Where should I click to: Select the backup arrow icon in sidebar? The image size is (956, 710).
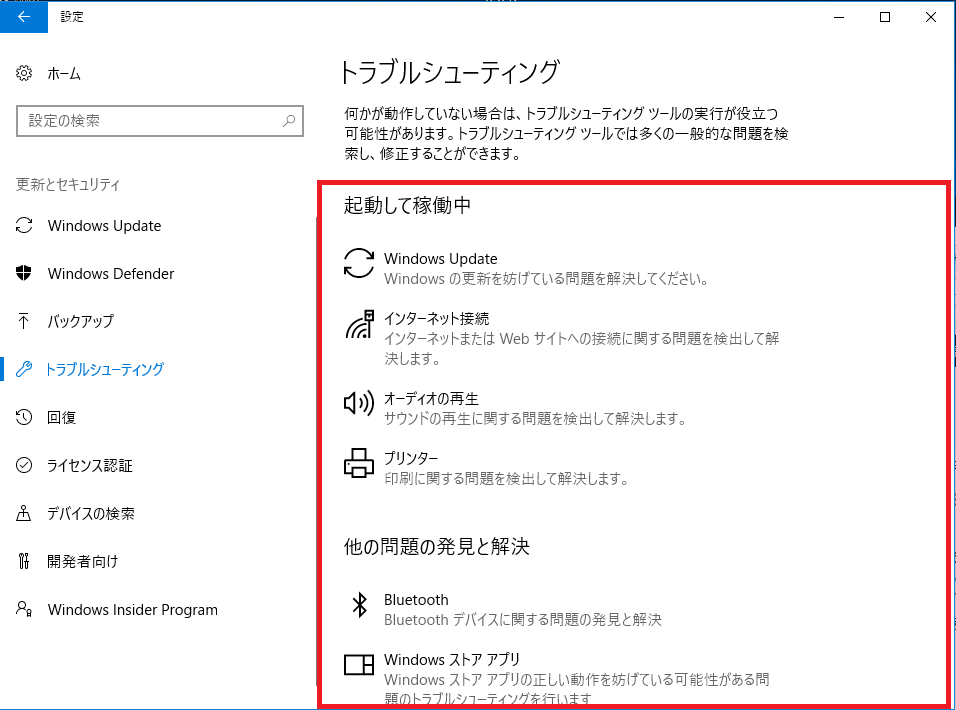[24, 321]
